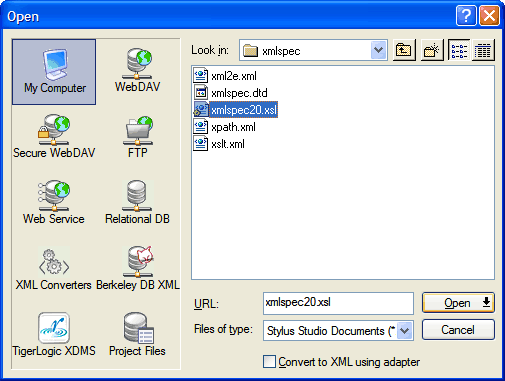
Task: Select the file named xslt.xml
Action: point(228,144)
